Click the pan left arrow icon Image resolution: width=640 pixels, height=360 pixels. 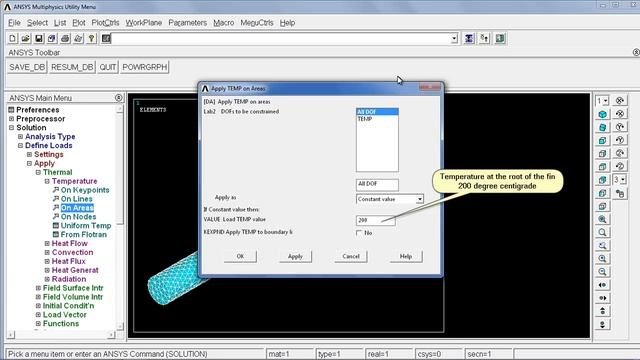tap(602, 285)
